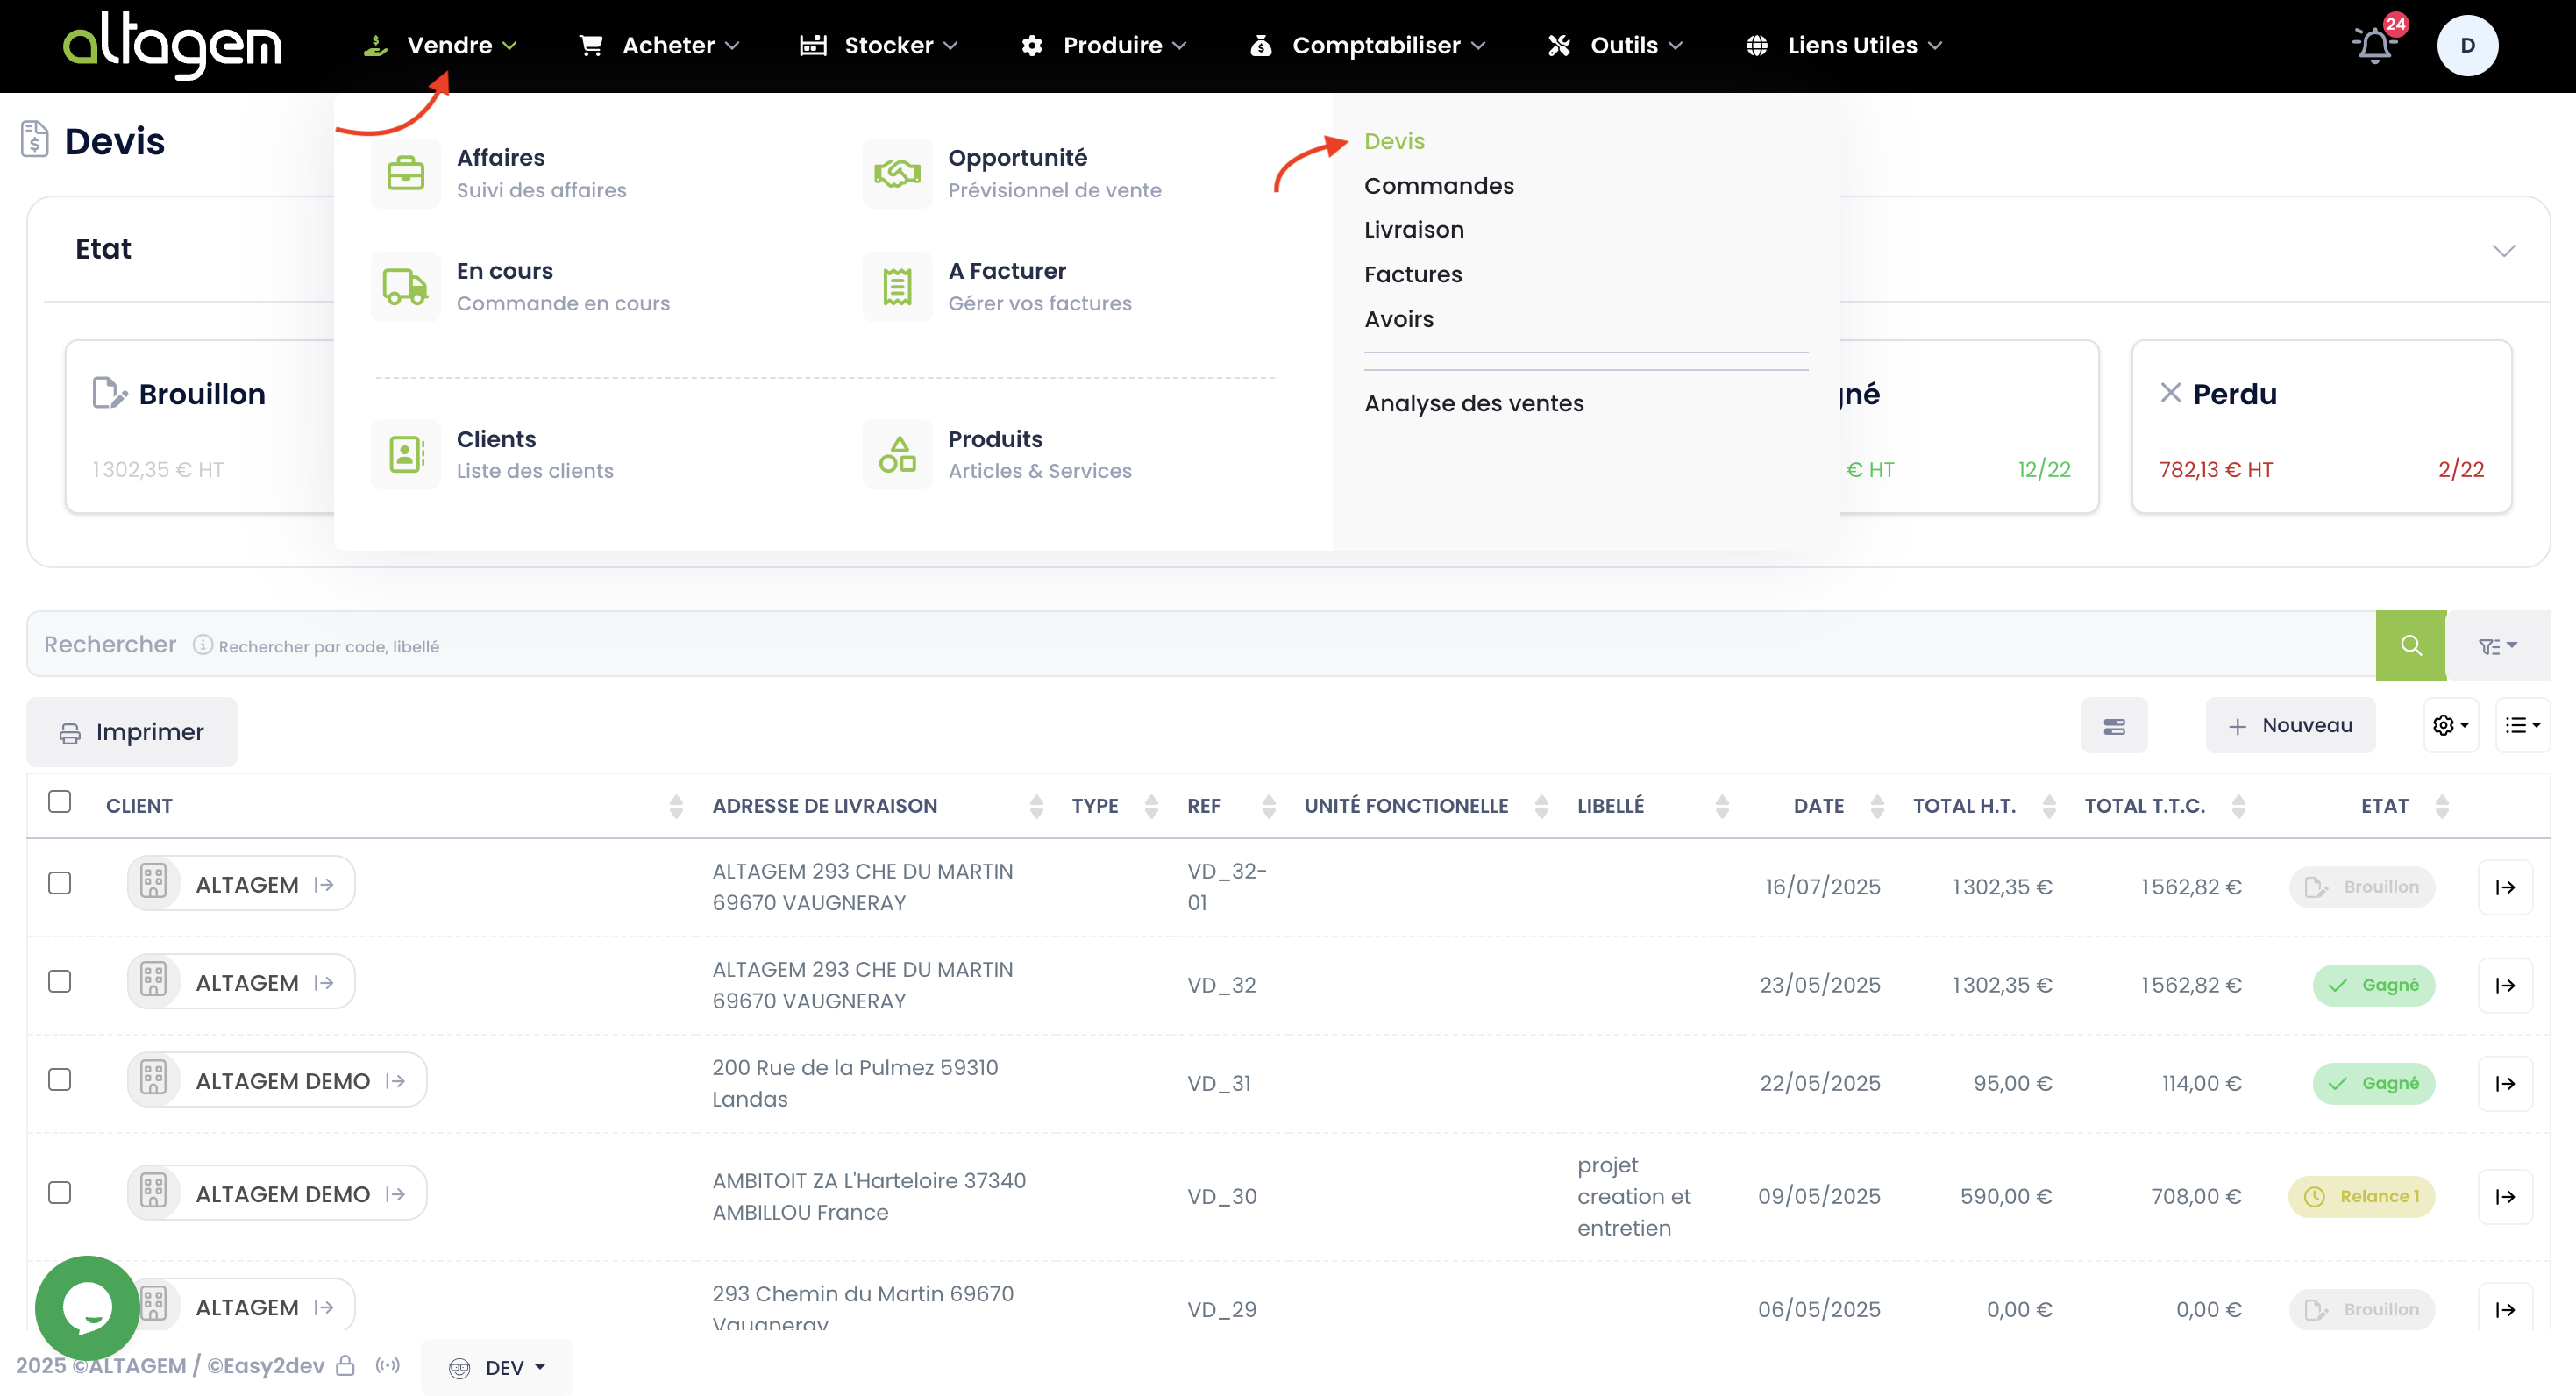Select Devis in the Vendre submenu

pos(1394,141)
